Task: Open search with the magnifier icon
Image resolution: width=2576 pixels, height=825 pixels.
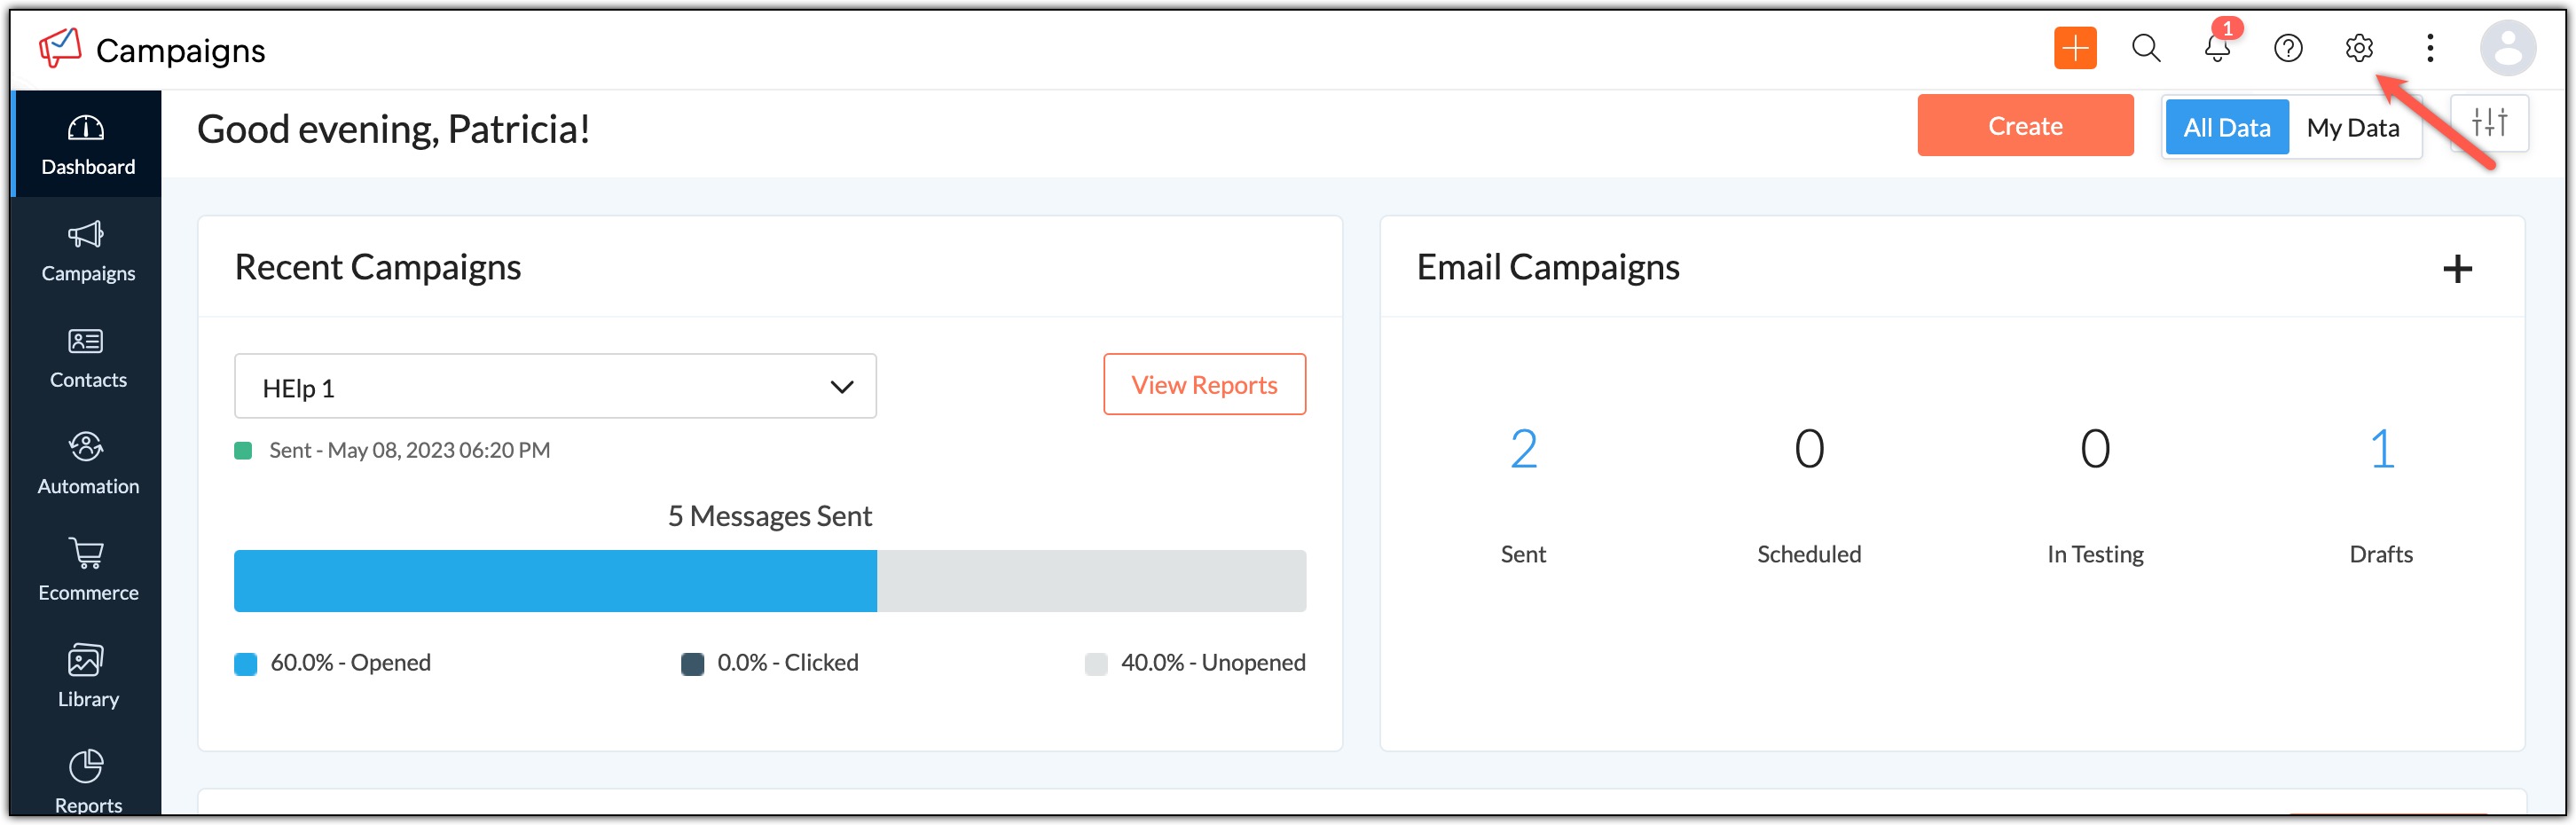Action: pos(2145,48)
